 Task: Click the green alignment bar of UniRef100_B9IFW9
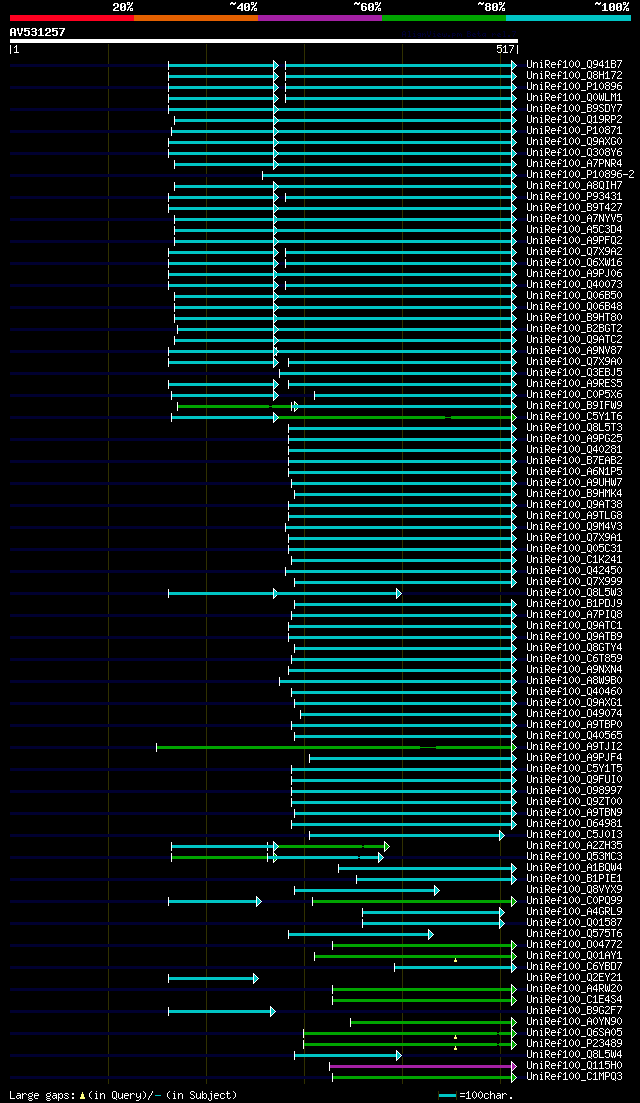(235, 407)
